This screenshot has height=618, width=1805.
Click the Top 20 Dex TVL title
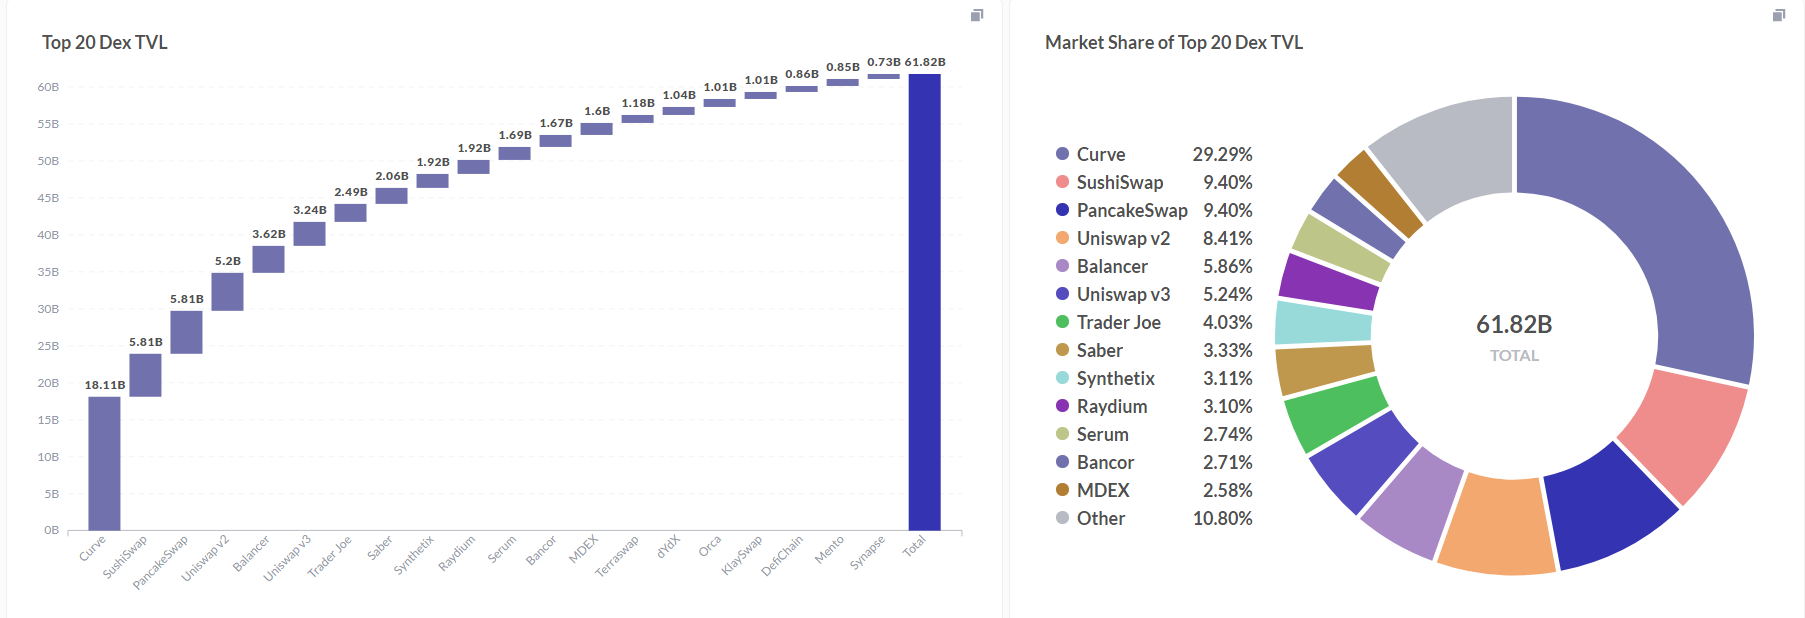coord(105,42)
